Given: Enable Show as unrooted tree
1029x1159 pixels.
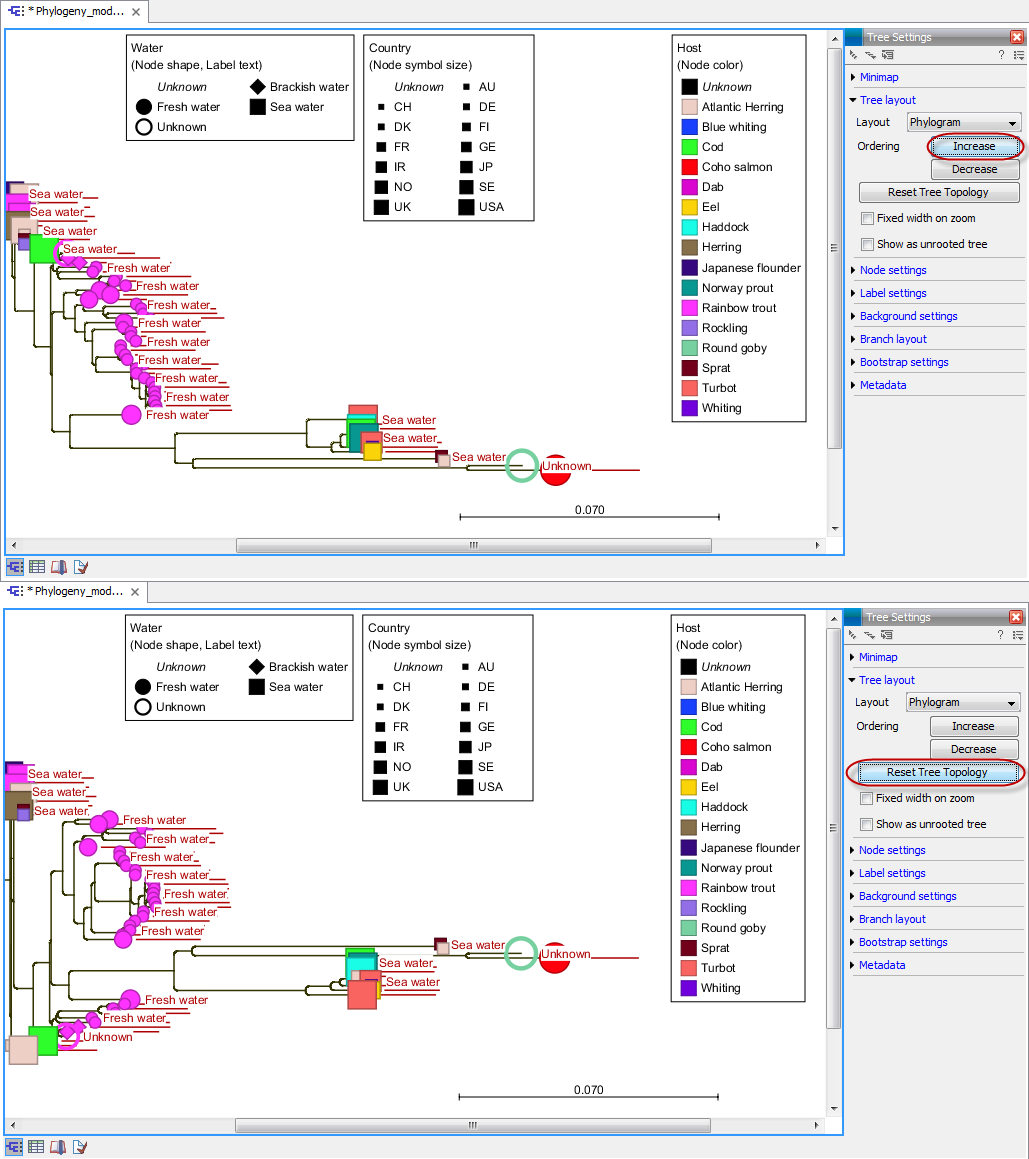Looking at the screenshot, I should pos(867,244).
